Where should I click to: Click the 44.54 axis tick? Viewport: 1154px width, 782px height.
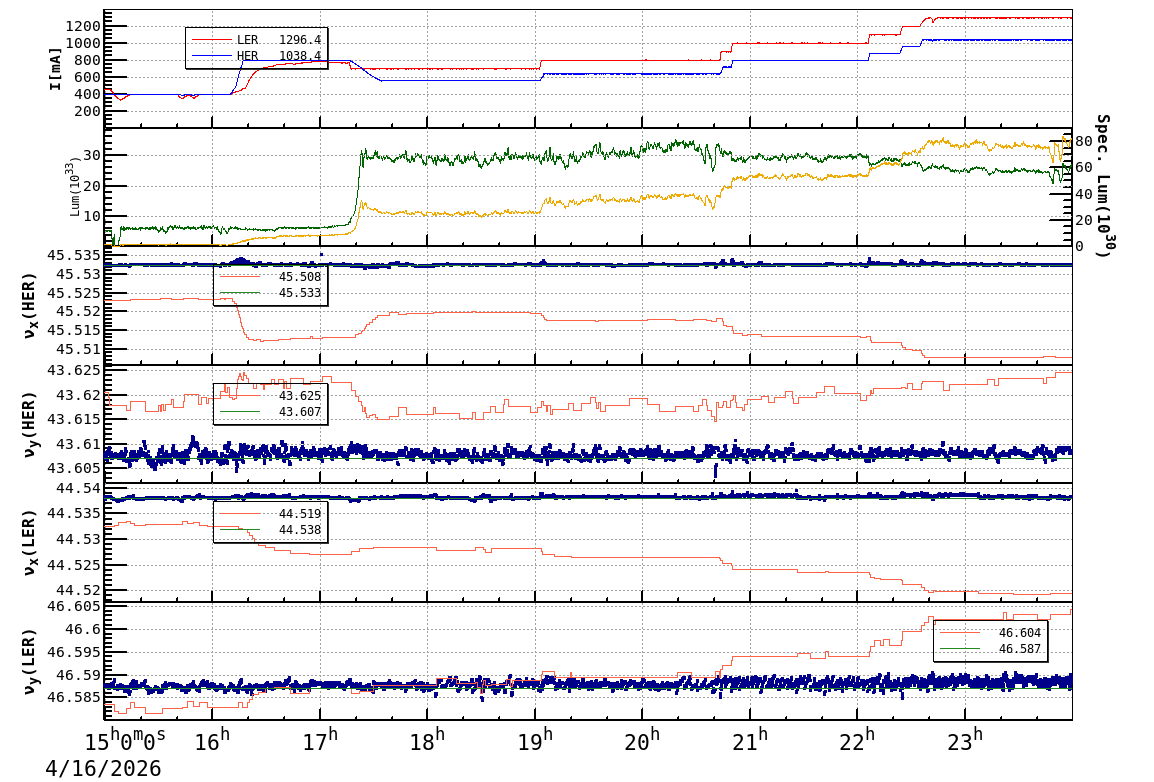[79, 488]
